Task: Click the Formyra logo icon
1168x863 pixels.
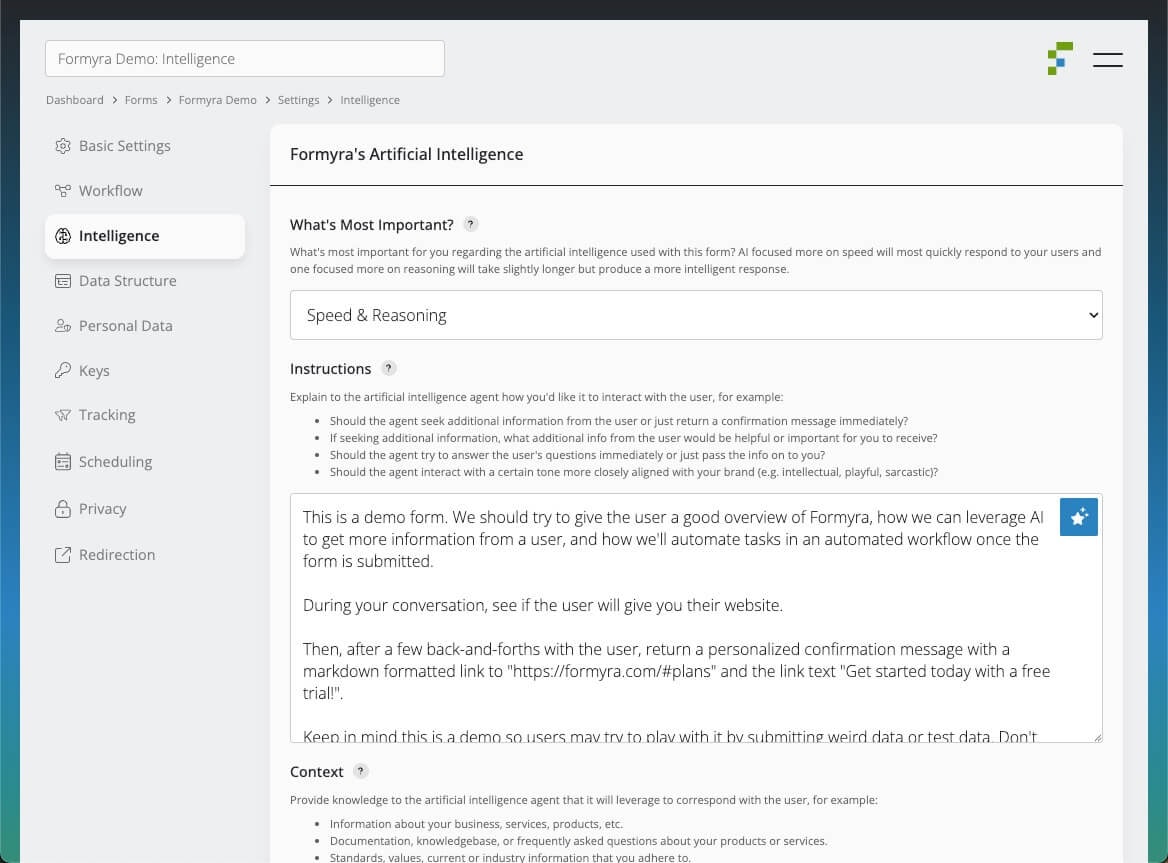Action: click(x=1060, y=59)
